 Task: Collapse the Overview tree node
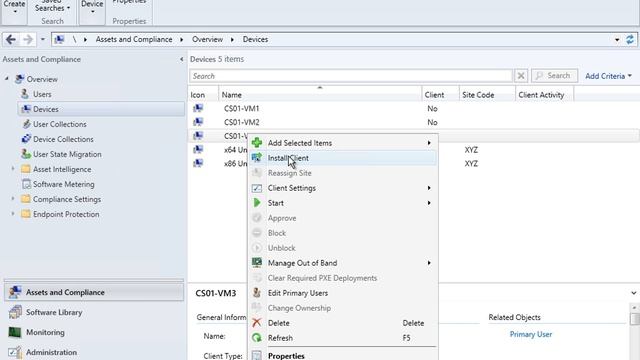(x=7, y=78)
